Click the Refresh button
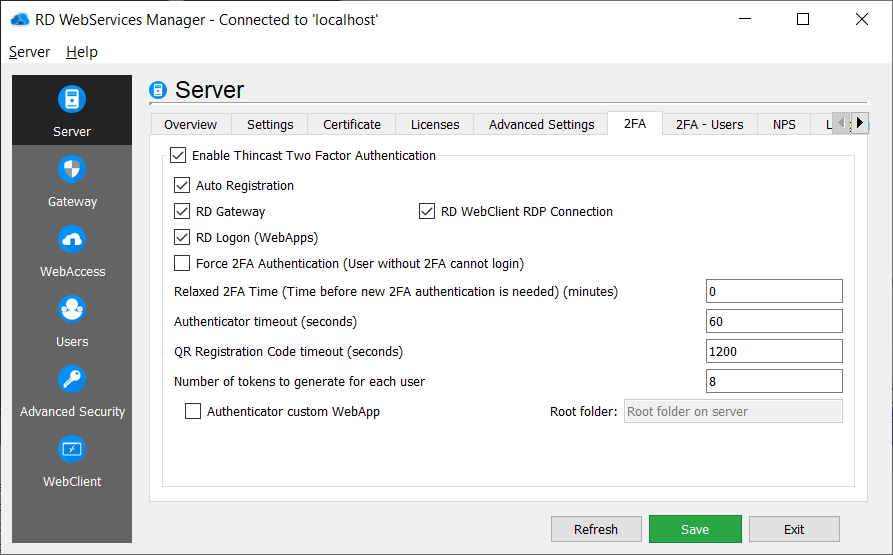 [596, 529]
